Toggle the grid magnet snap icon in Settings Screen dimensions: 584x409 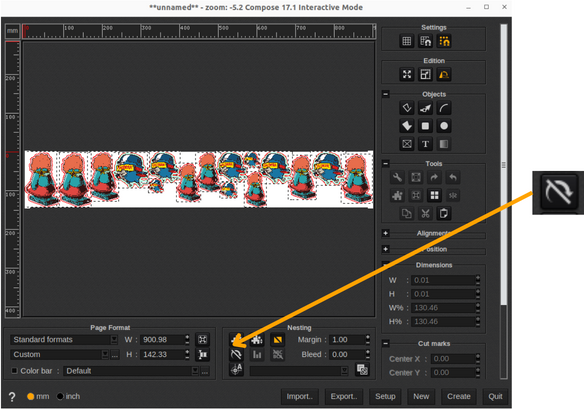[425, 41]
